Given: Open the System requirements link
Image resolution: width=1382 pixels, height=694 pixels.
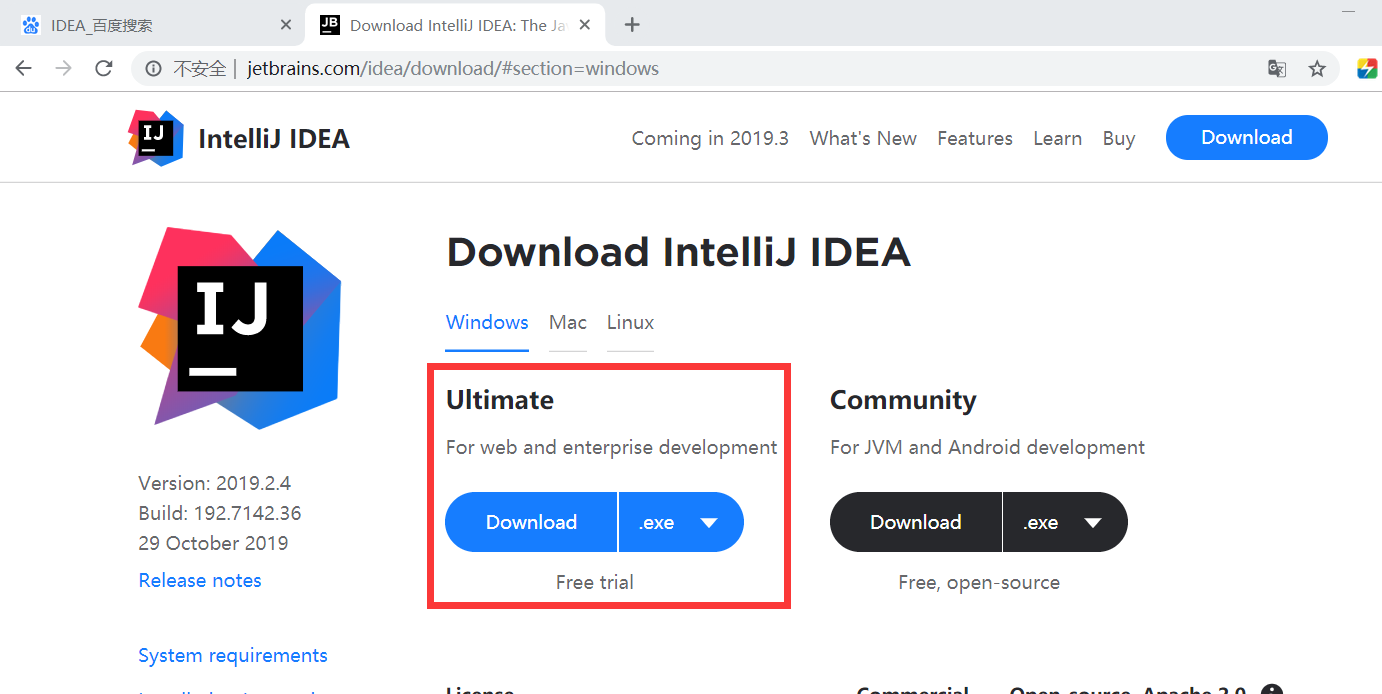Looking at the screenshot, I should [233, 655].
